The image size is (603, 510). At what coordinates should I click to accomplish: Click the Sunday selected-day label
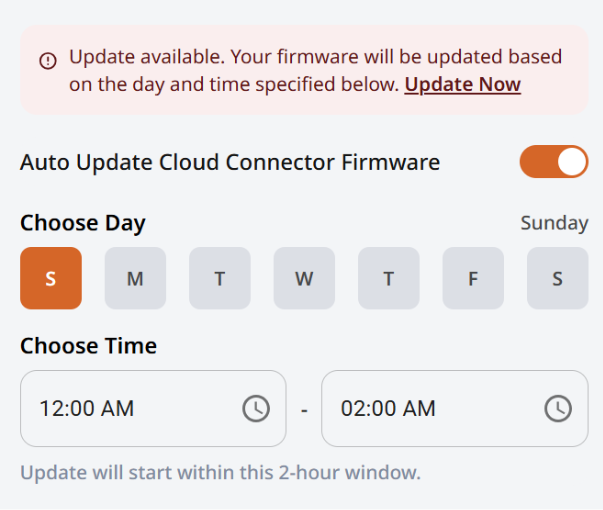pos(554,223)
